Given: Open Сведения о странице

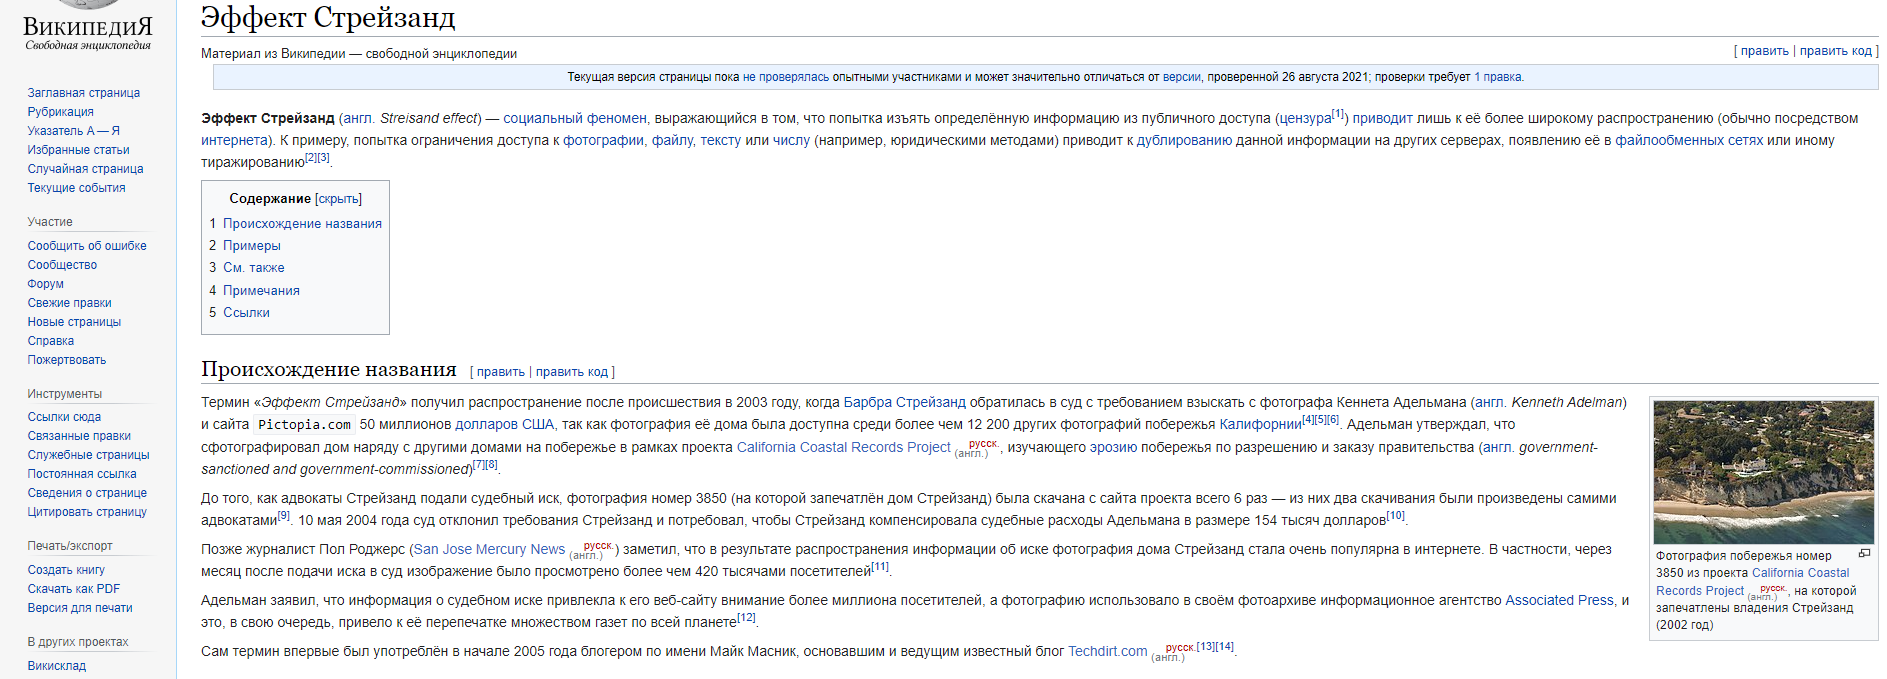Looking at the screenshot, I should coord(87,493).
